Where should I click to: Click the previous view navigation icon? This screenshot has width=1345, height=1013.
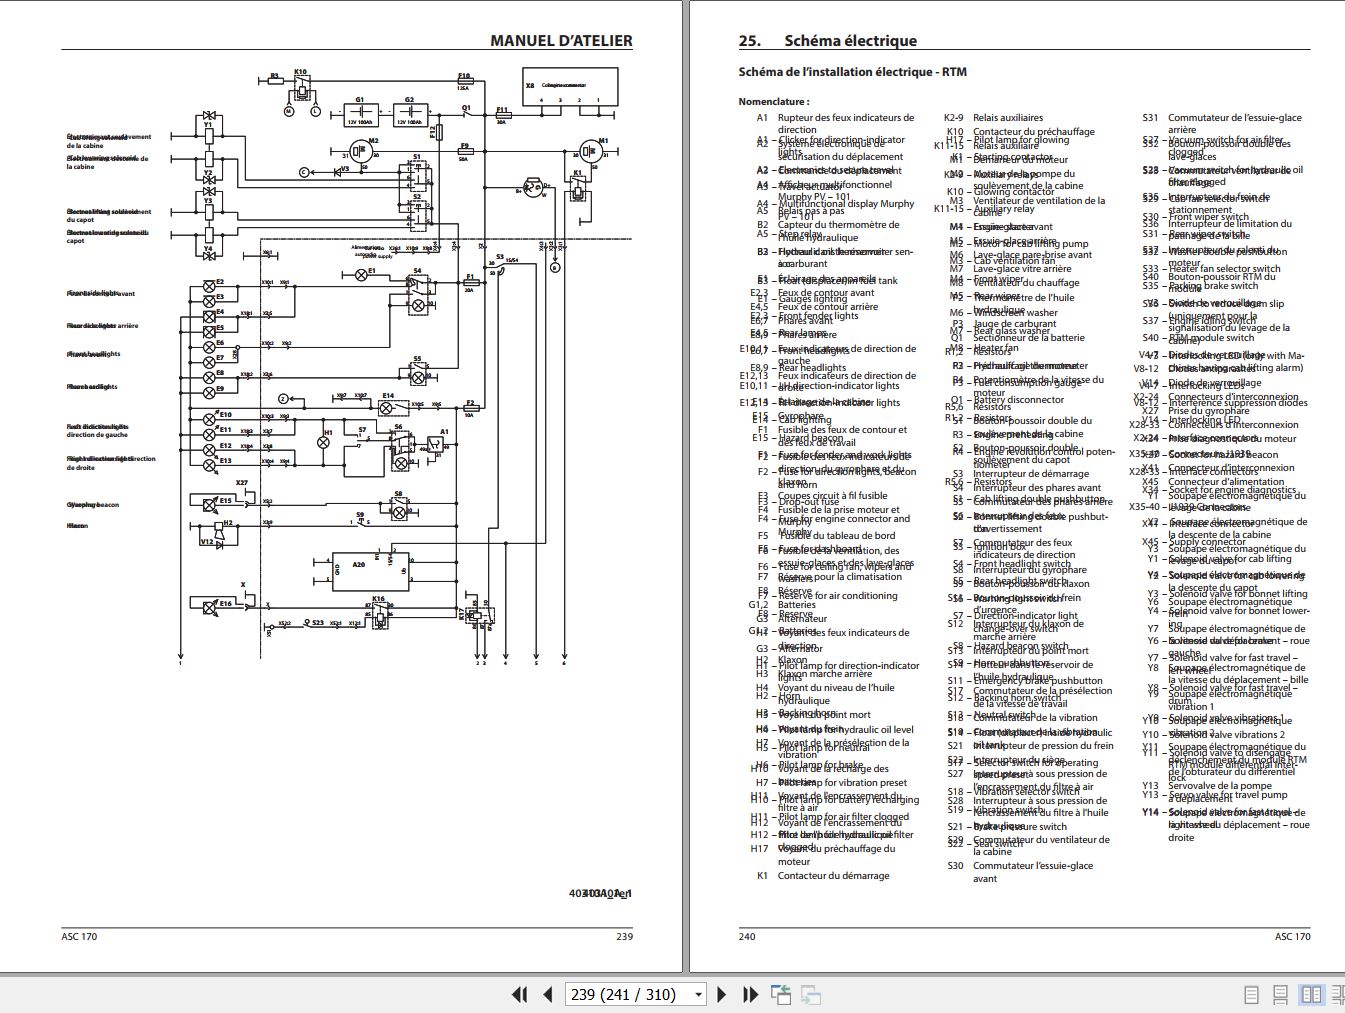(x=781, y=994)
